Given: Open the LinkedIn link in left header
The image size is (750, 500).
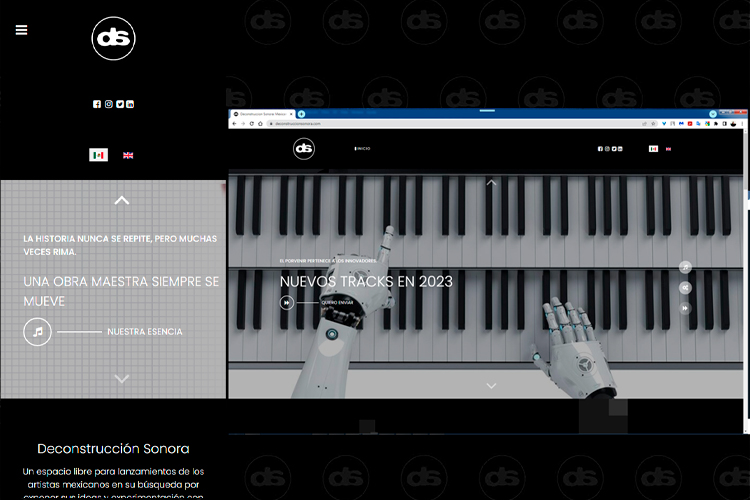Looking at the screenshot, I should pyautogui.click(x=130, y=104).
